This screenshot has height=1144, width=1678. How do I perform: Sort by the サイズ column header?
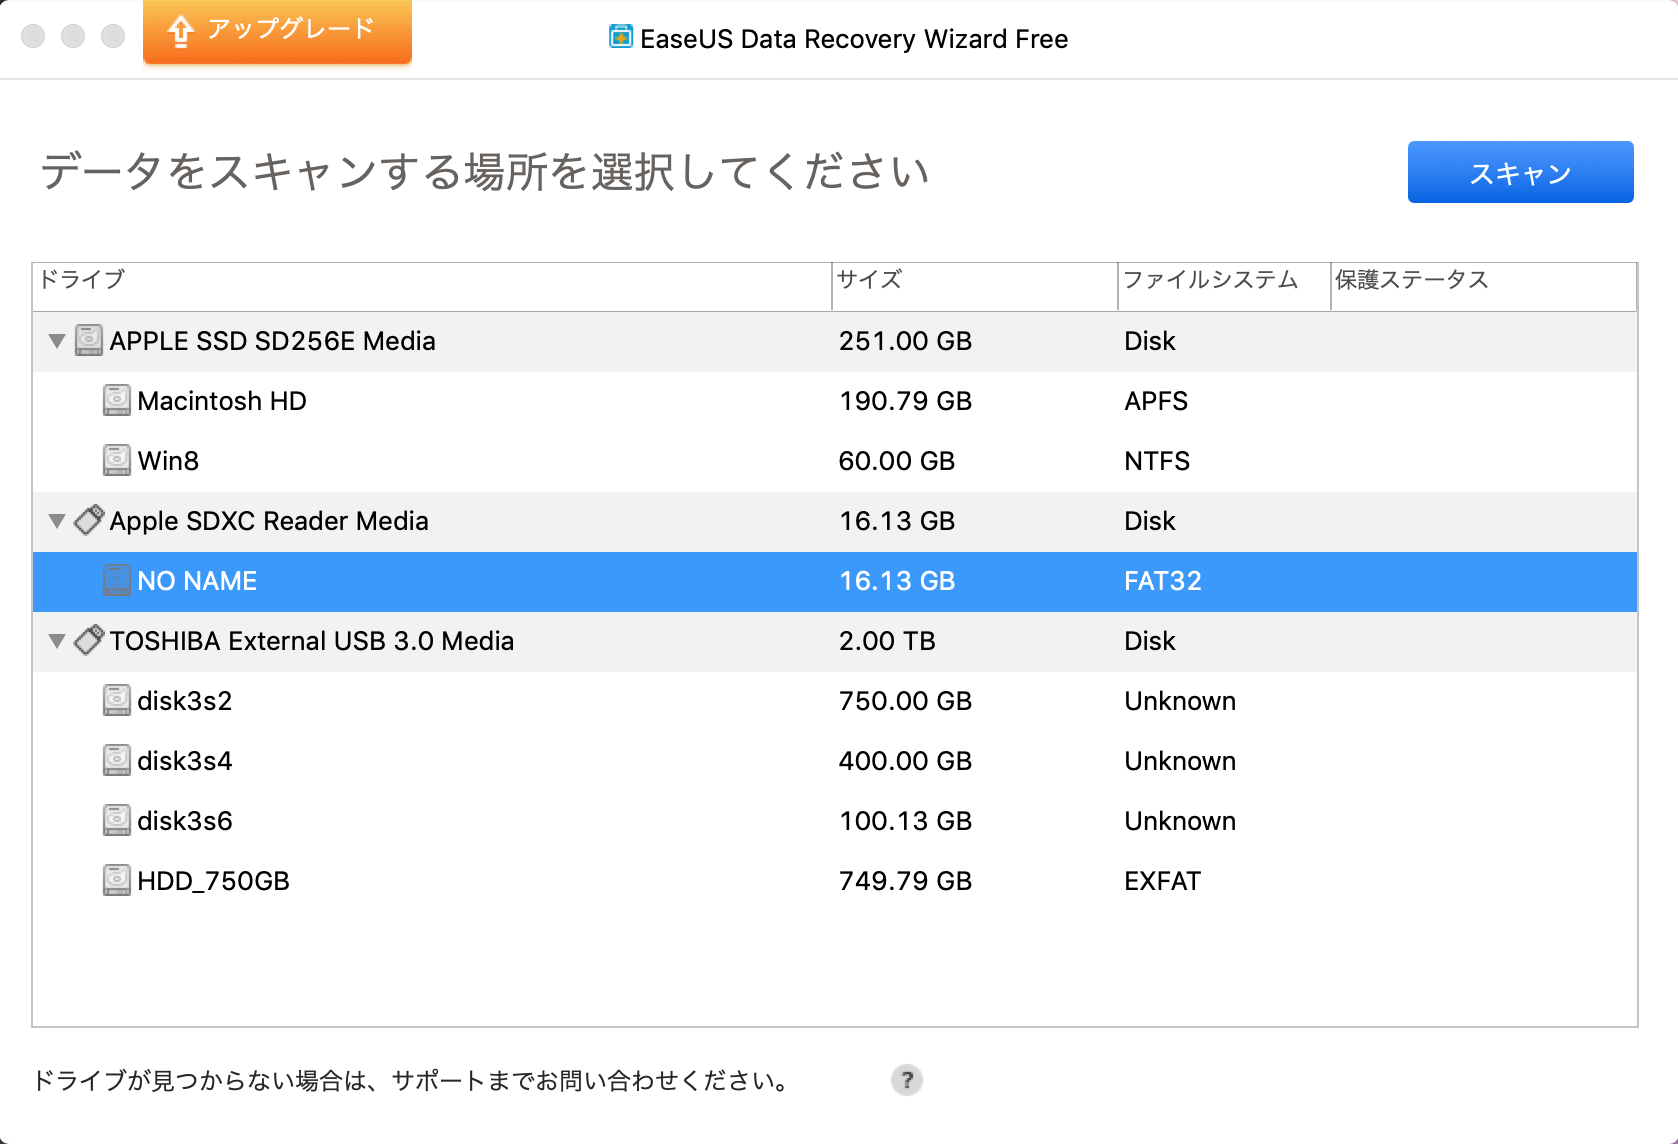[975, 286]
